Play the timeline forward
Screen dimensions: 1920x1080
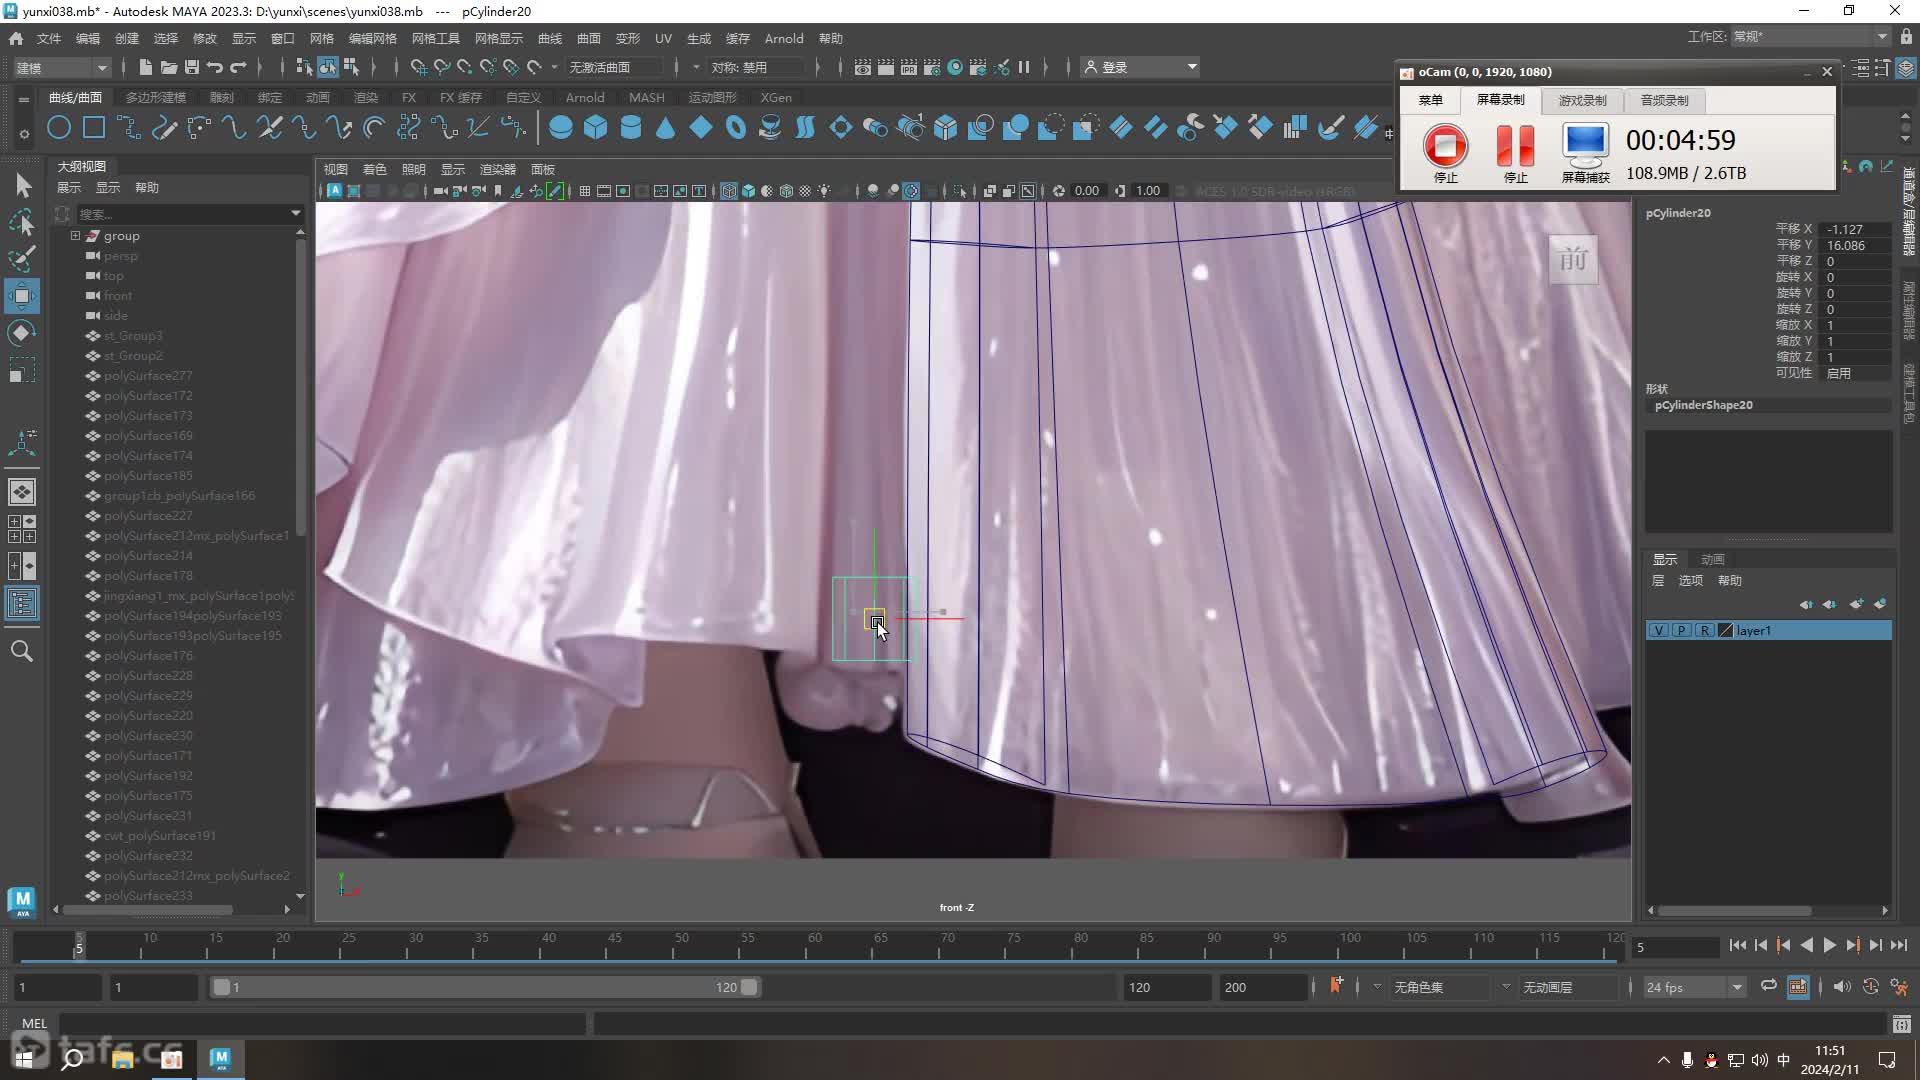coord(1829,945)
